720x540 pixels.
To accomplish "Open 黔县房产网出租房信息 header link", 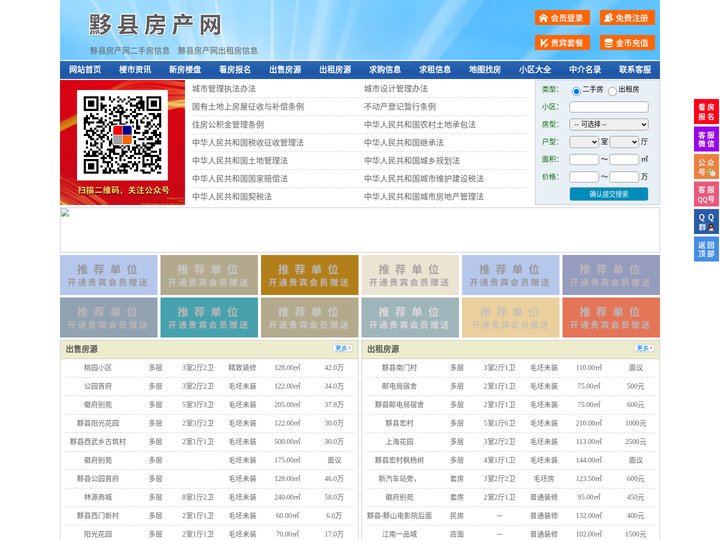I will pos(218,51).
